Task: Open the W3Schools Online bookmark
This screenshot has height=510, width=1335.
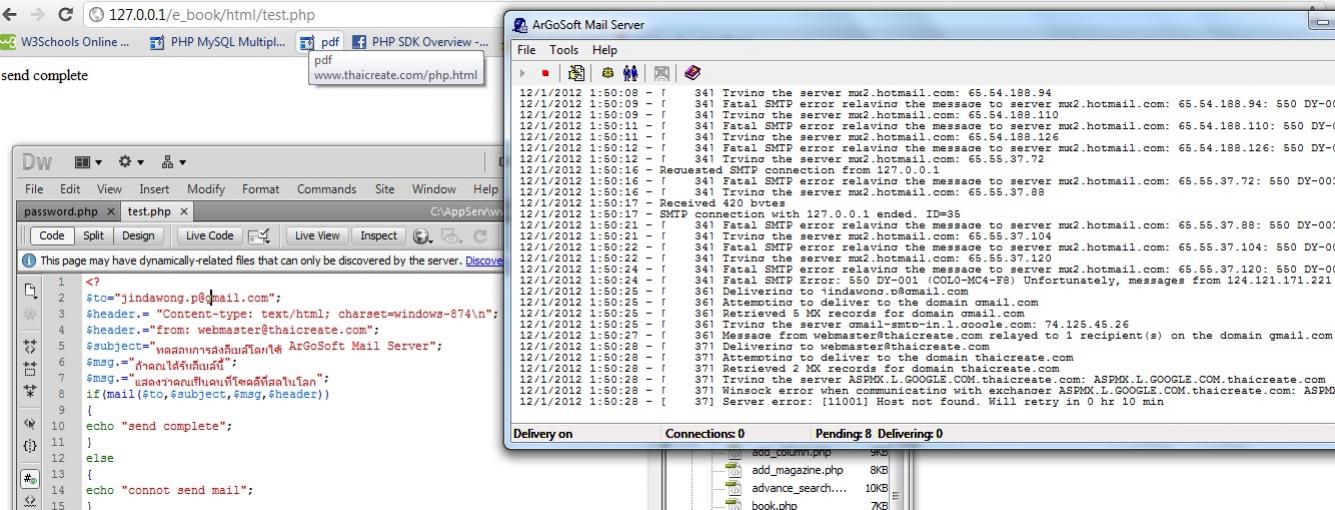Action: 66,42
